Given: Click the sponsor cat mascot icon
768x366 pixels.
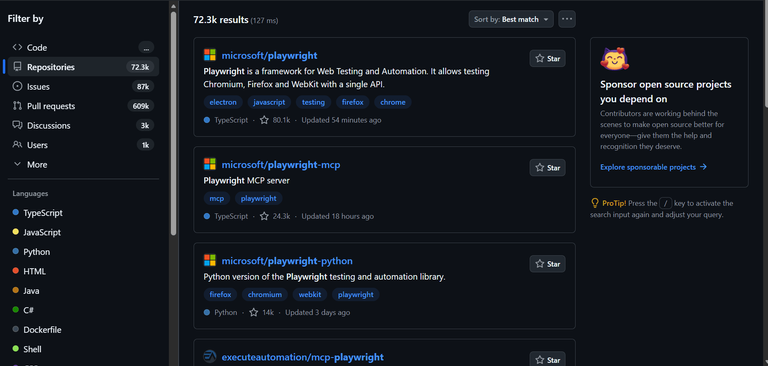Looking at the screenshot, I should click(614, 60).
